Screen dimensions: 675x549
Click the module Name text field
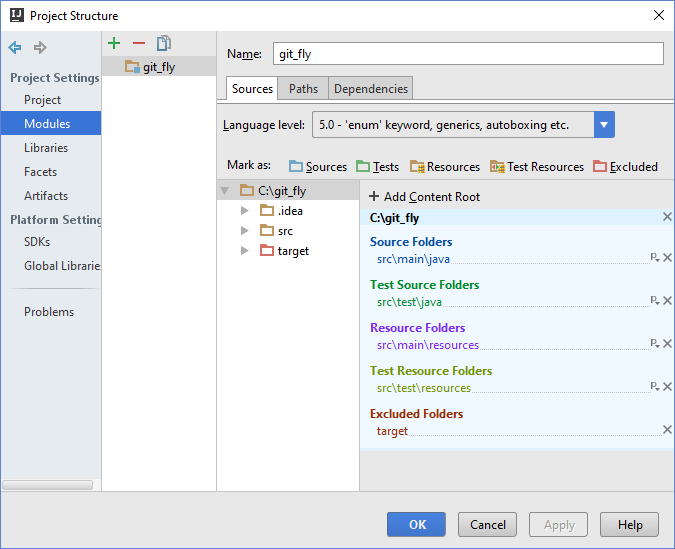[468, 54]
